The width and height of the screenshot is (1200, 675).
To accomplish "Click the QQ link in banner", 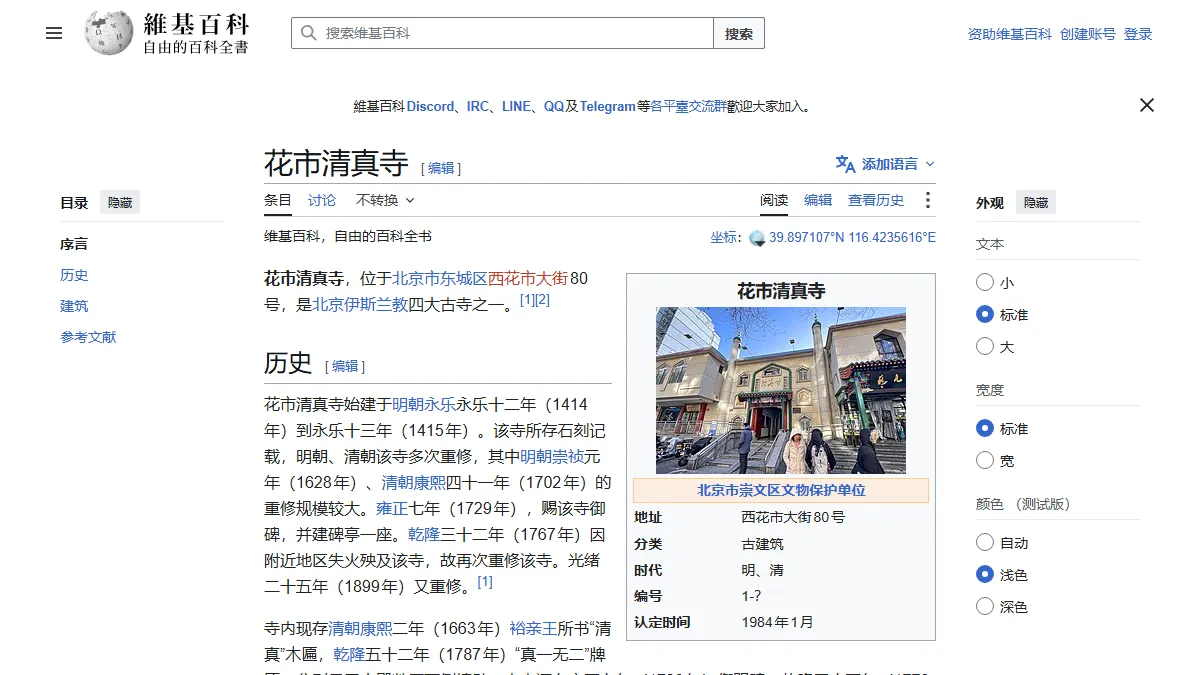I will tap(554, 106).
